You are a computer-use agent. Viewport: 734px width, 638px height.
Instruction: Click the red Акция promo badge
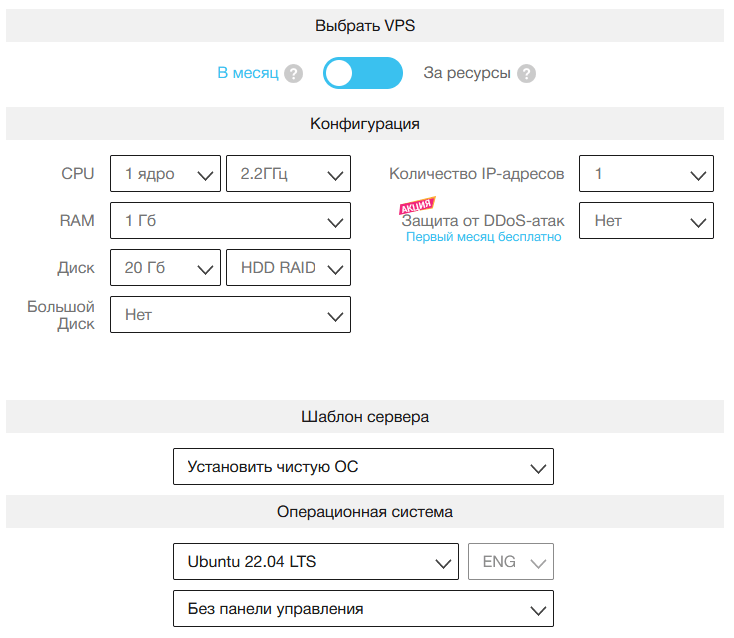416,207
